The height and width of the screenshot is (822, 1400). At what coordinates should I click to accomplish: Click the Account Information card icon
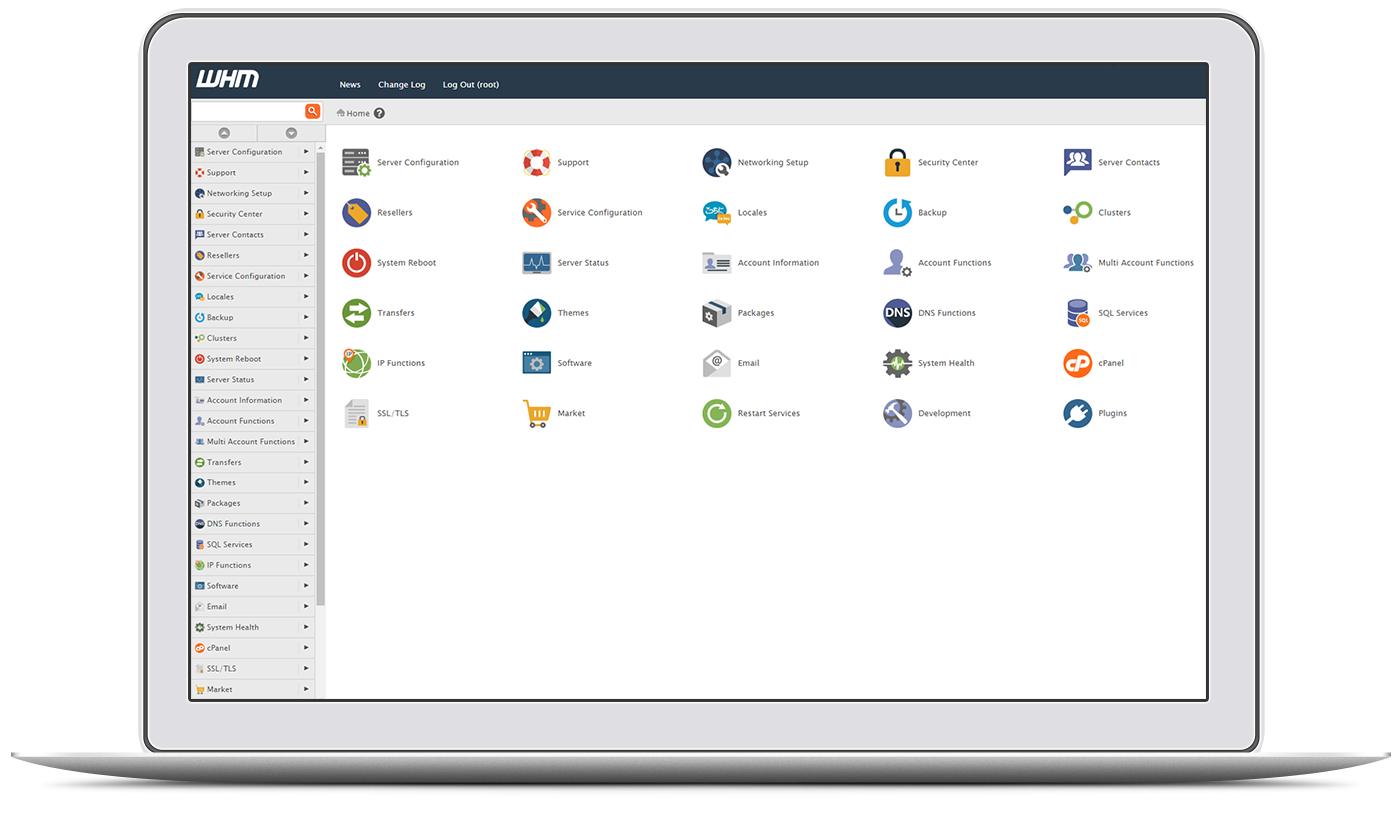717,263
